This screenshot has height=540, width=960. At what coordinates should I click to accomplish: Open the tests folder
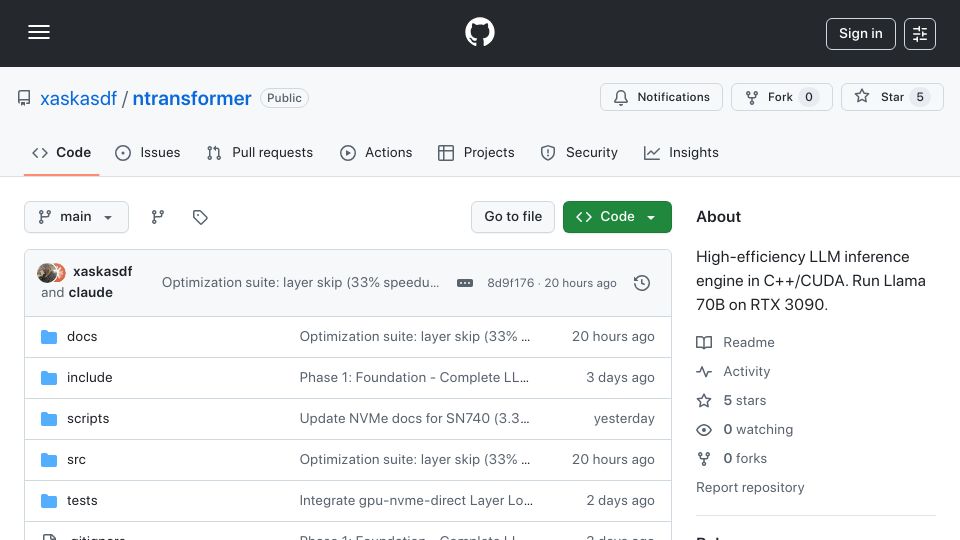[x=82, y=501]
